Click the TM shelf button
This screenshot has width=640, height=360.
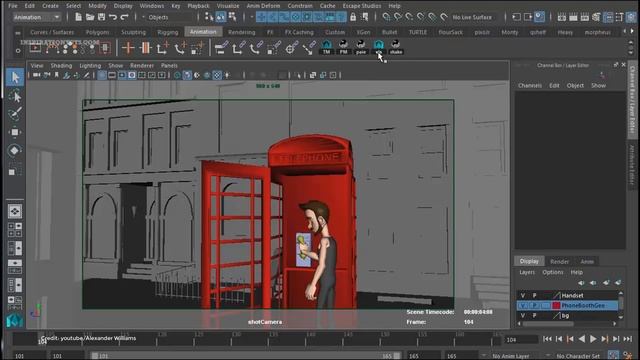click(327, 47)
